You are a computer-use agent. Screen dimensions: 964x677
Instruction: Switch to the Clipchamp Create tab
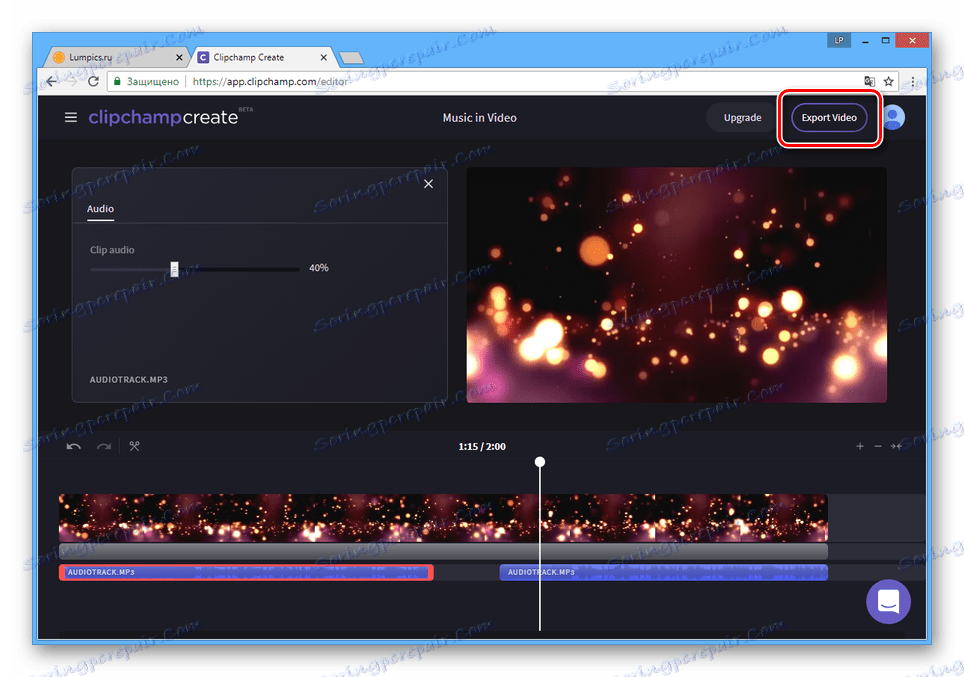pos(263,57)
